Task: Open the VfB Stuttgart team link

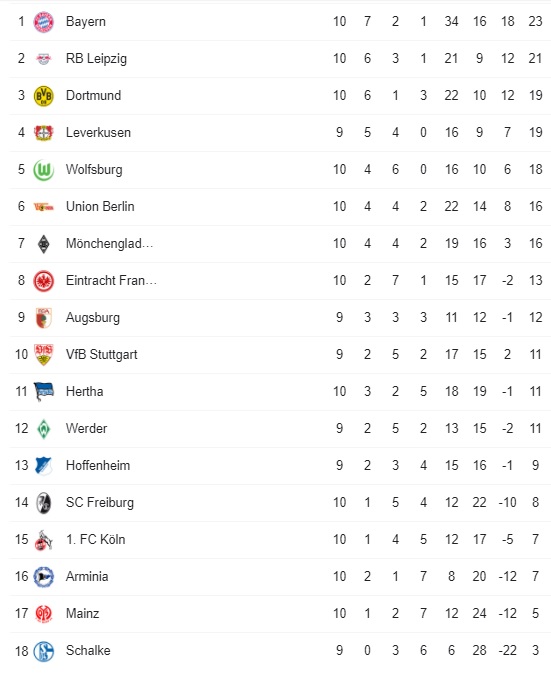Action: 102,354
